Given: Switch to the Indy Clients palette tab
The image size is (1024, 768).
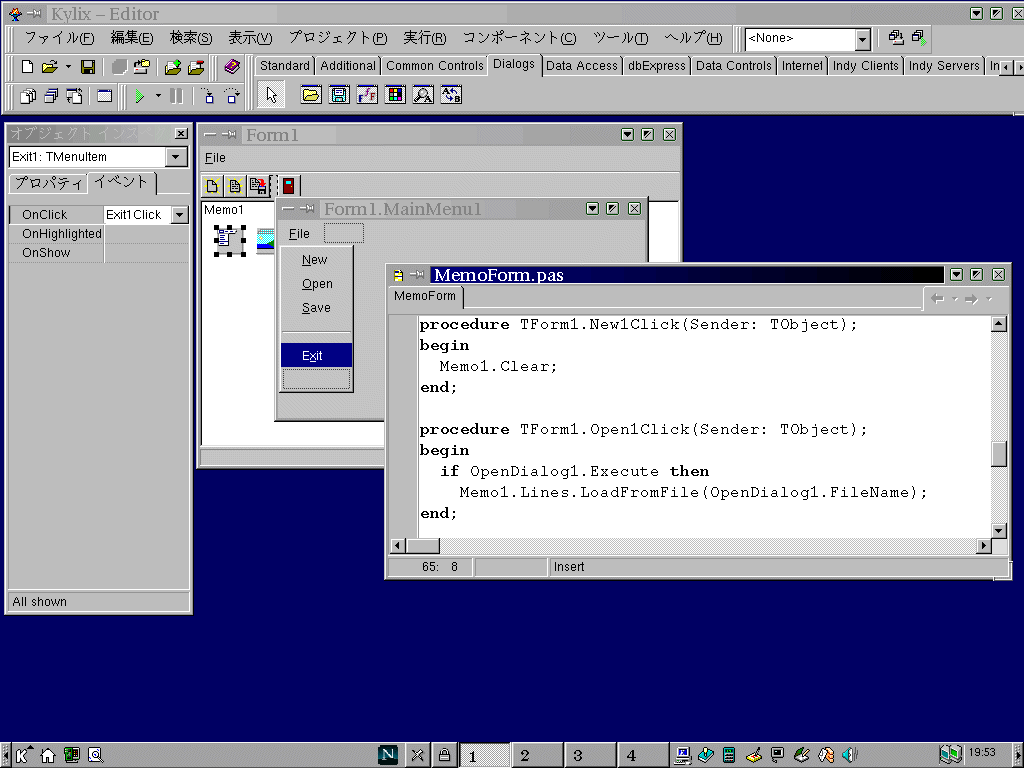Looking at the screenshot, I should click(865, 65).
